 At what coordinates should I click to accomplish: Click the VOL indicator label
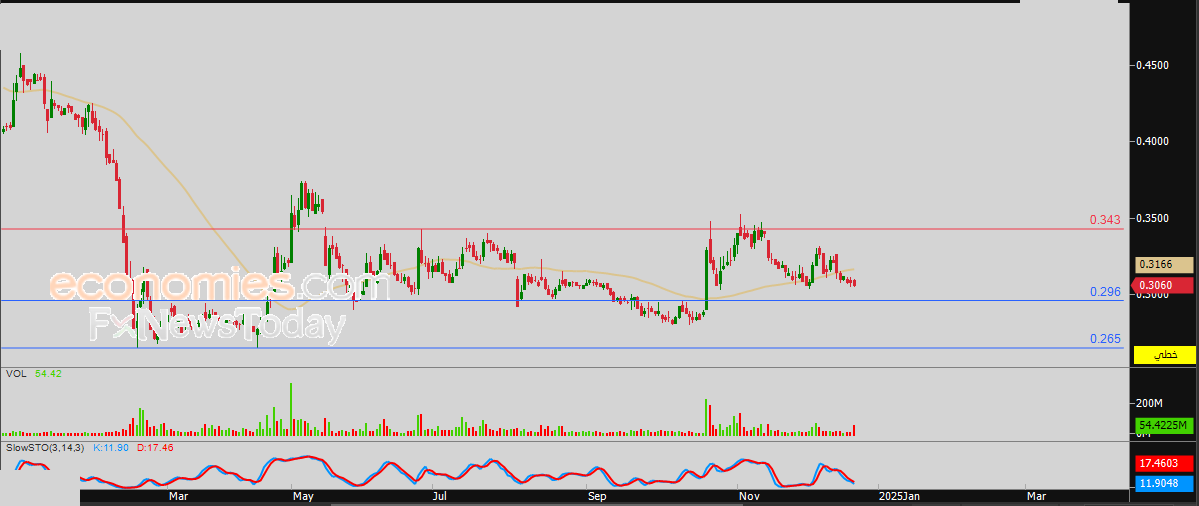15,374
